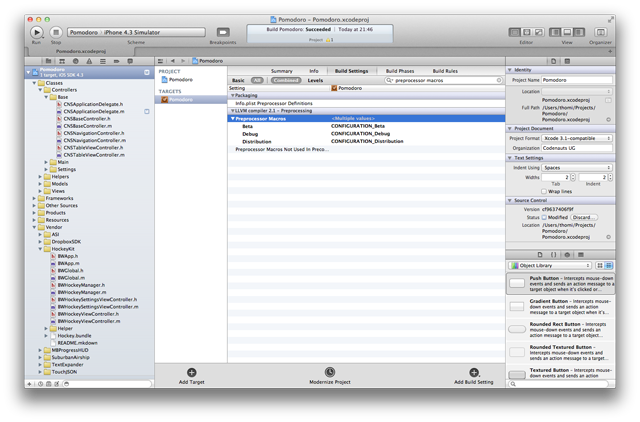Adjust the Tab width stepper
The image size is (640, 422).
(x=573, y=178)
